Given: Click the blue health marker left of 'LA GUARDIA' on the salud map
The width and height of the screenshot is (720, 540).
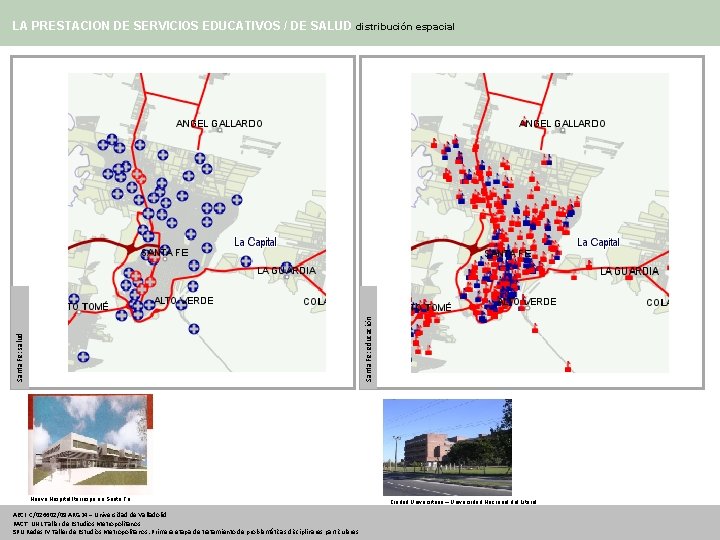Looking at the screenshot, I should [246, 262].
